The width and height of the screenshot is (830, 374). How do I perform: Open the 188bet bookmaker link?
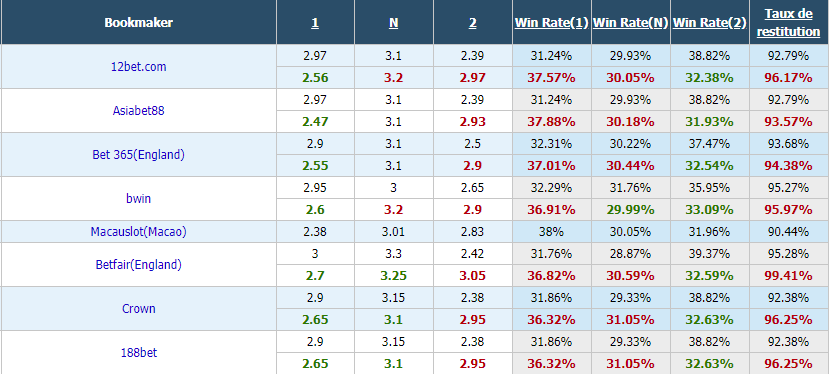(139, 352)
